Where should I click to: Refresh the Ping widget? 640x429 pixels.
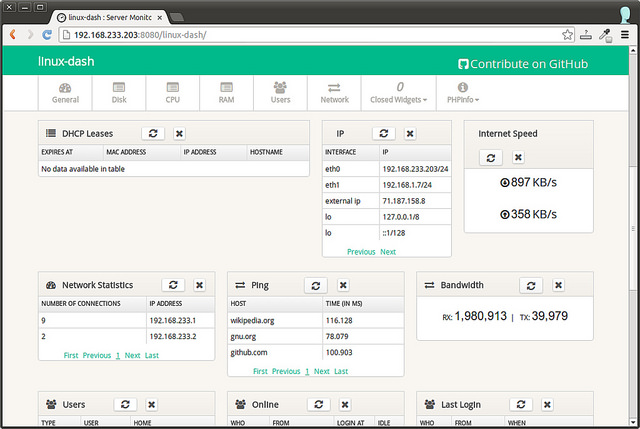pos(316,285)
